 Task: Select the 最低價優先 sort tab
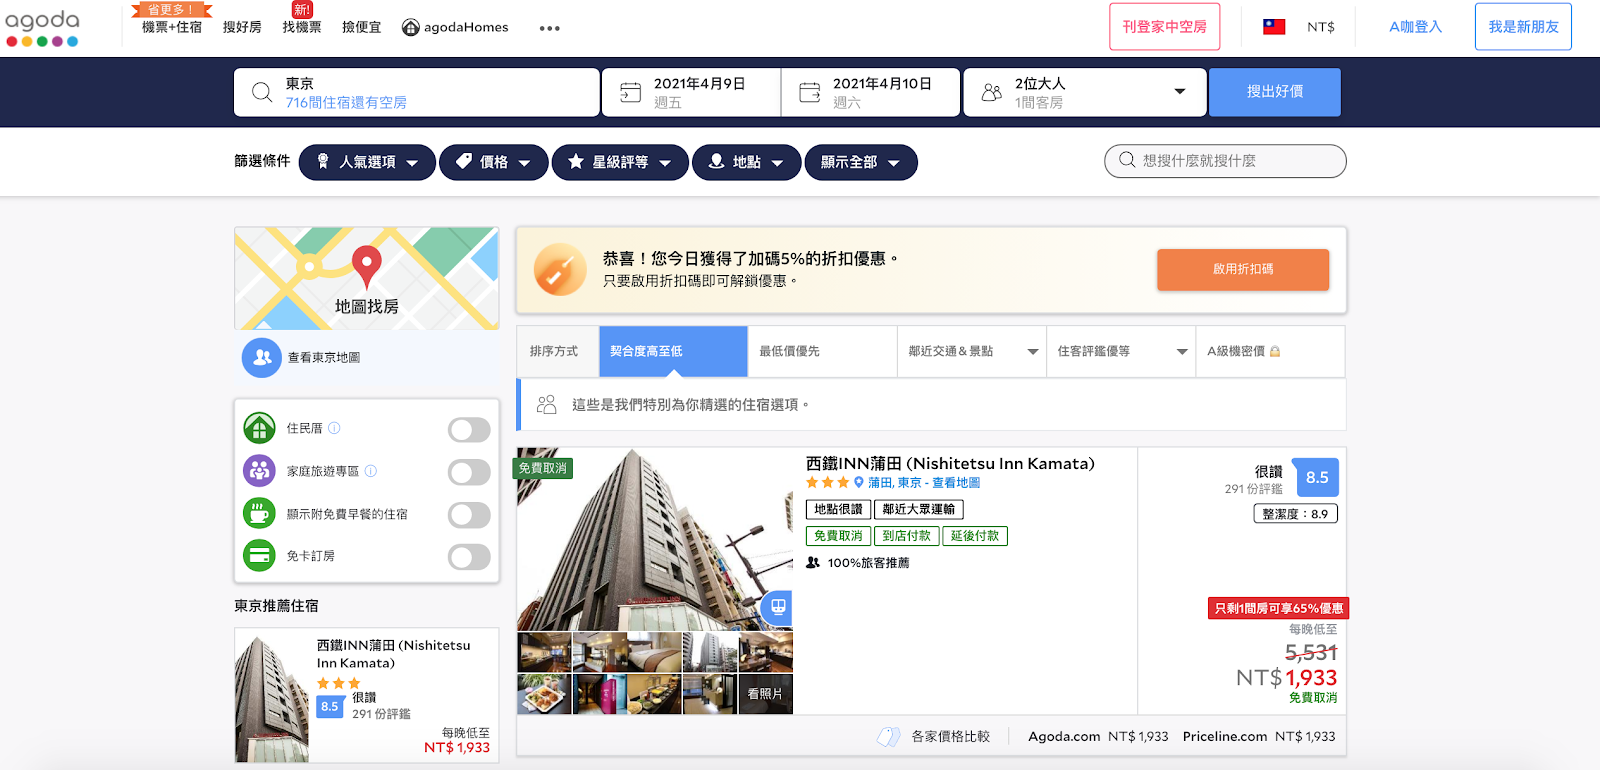822,351
